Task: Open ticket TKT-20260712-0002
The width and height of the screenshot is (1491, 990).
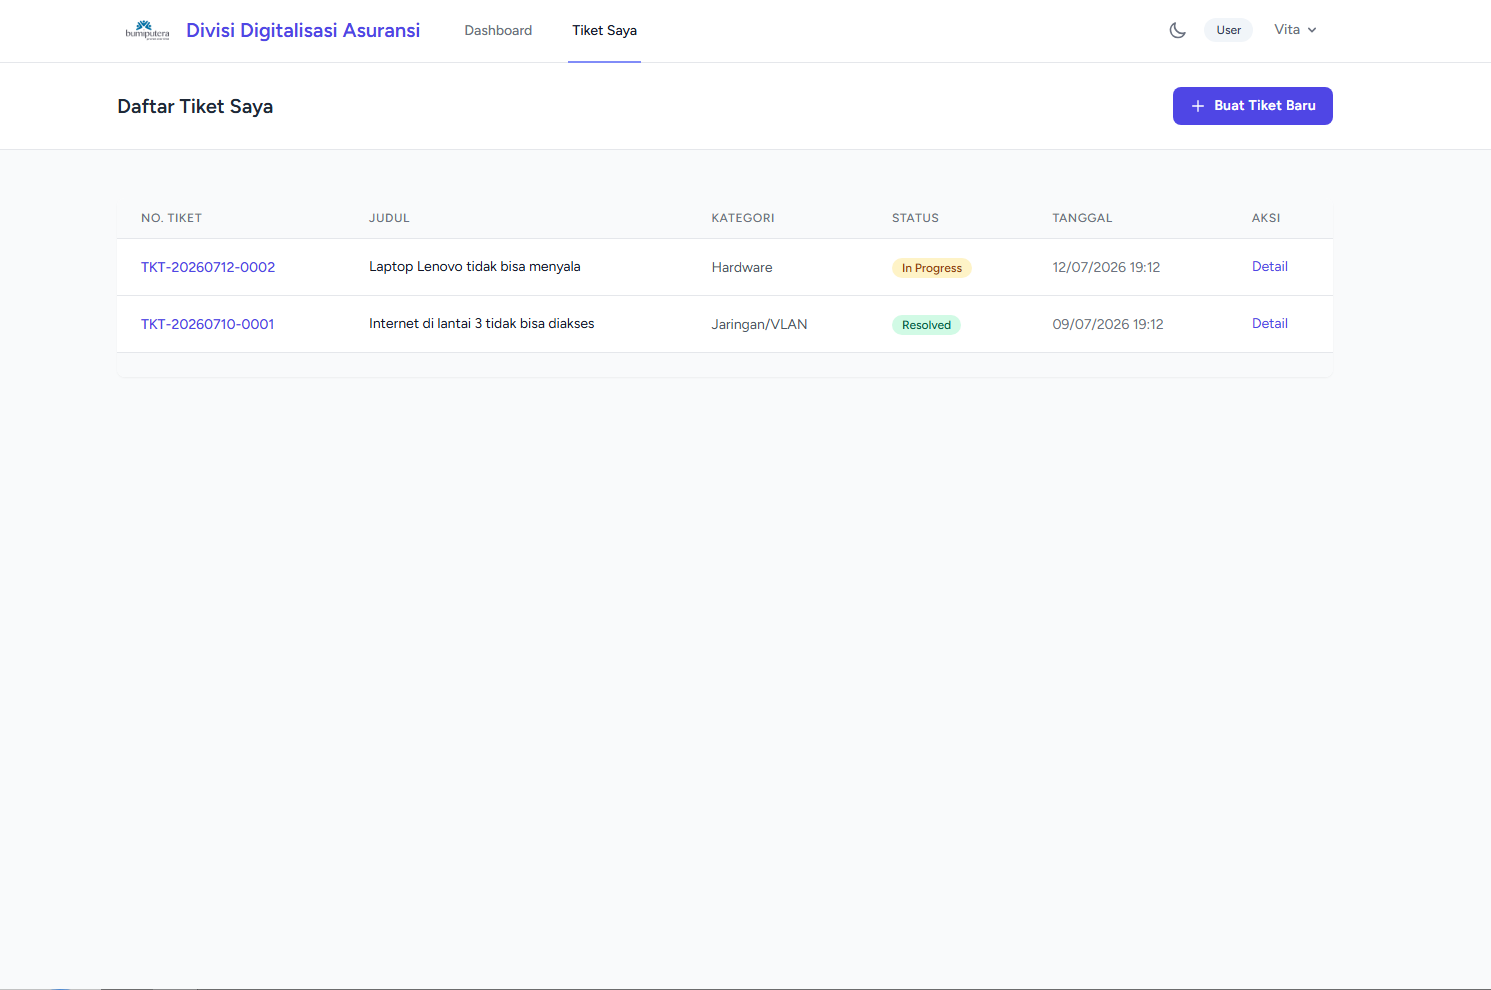Action: coord(208,267)
